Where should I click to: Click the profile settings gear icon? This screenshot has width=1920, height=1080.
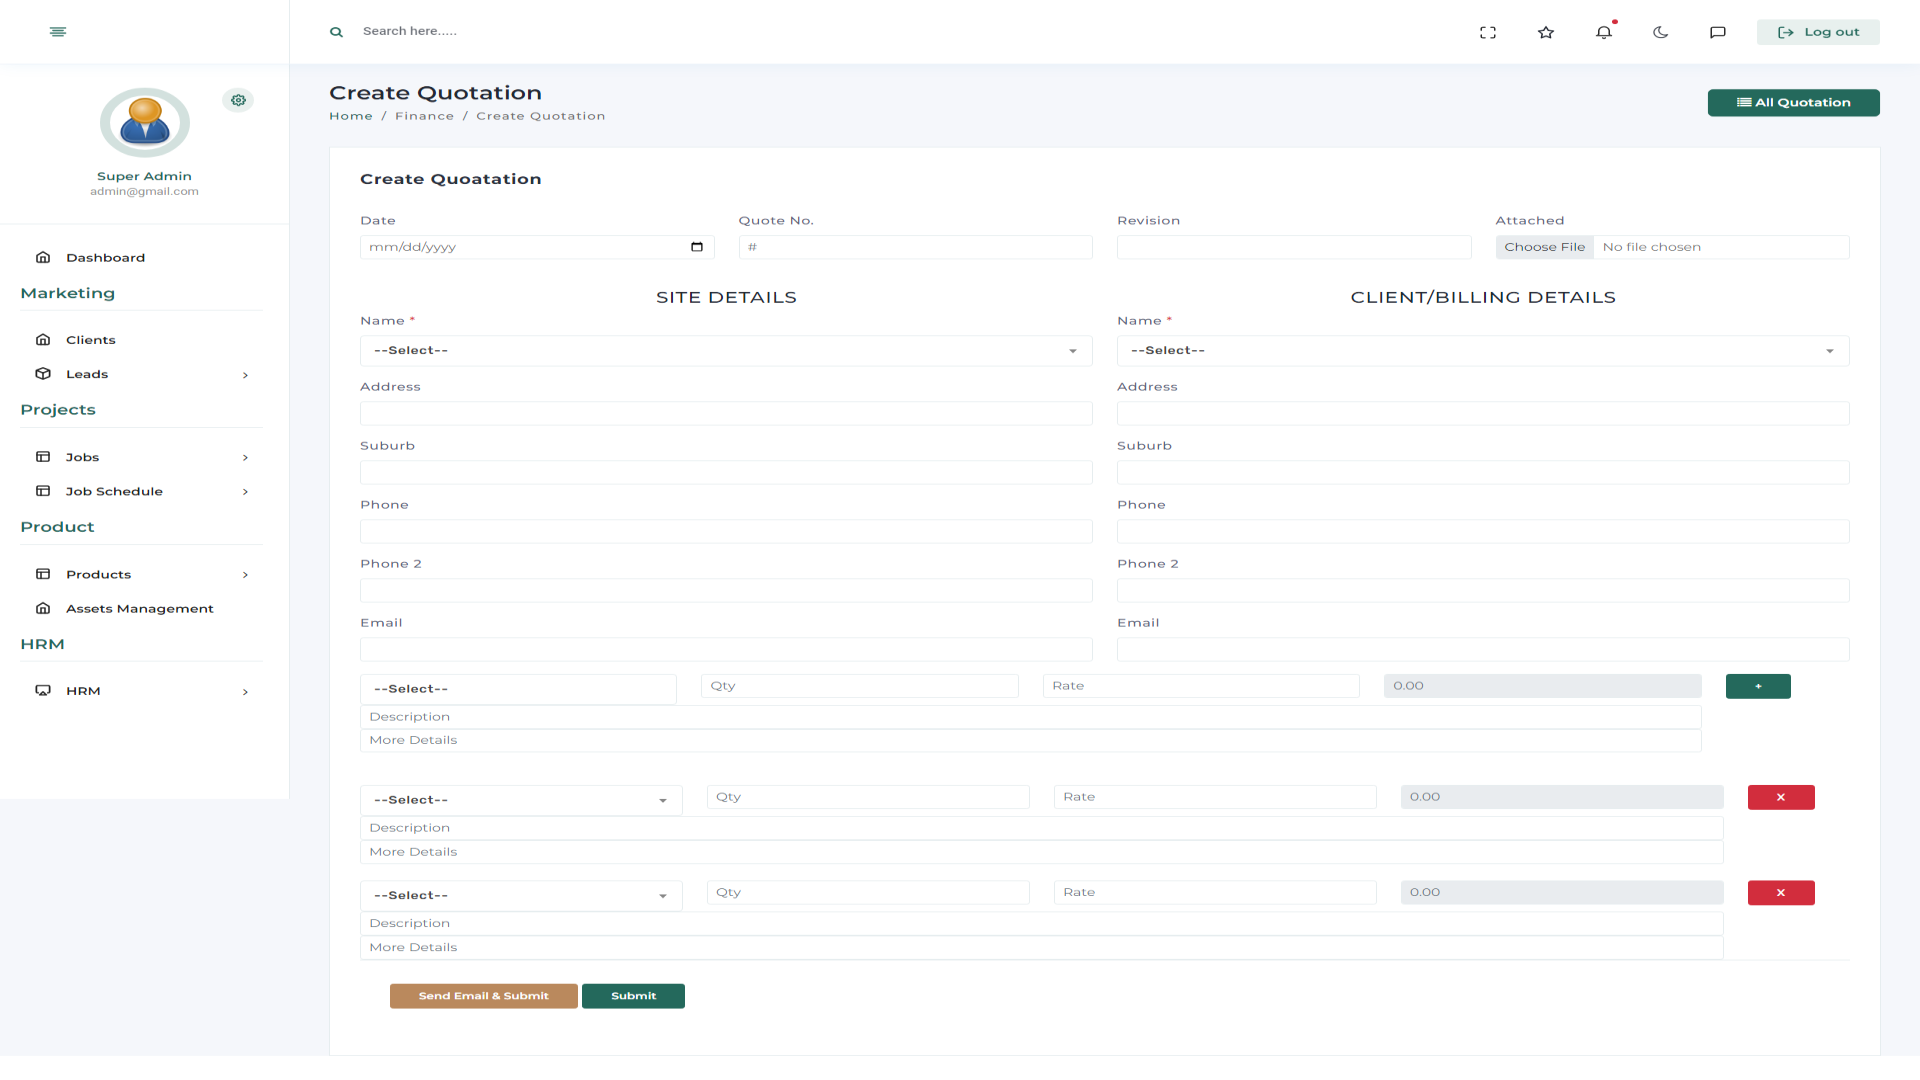238,100
